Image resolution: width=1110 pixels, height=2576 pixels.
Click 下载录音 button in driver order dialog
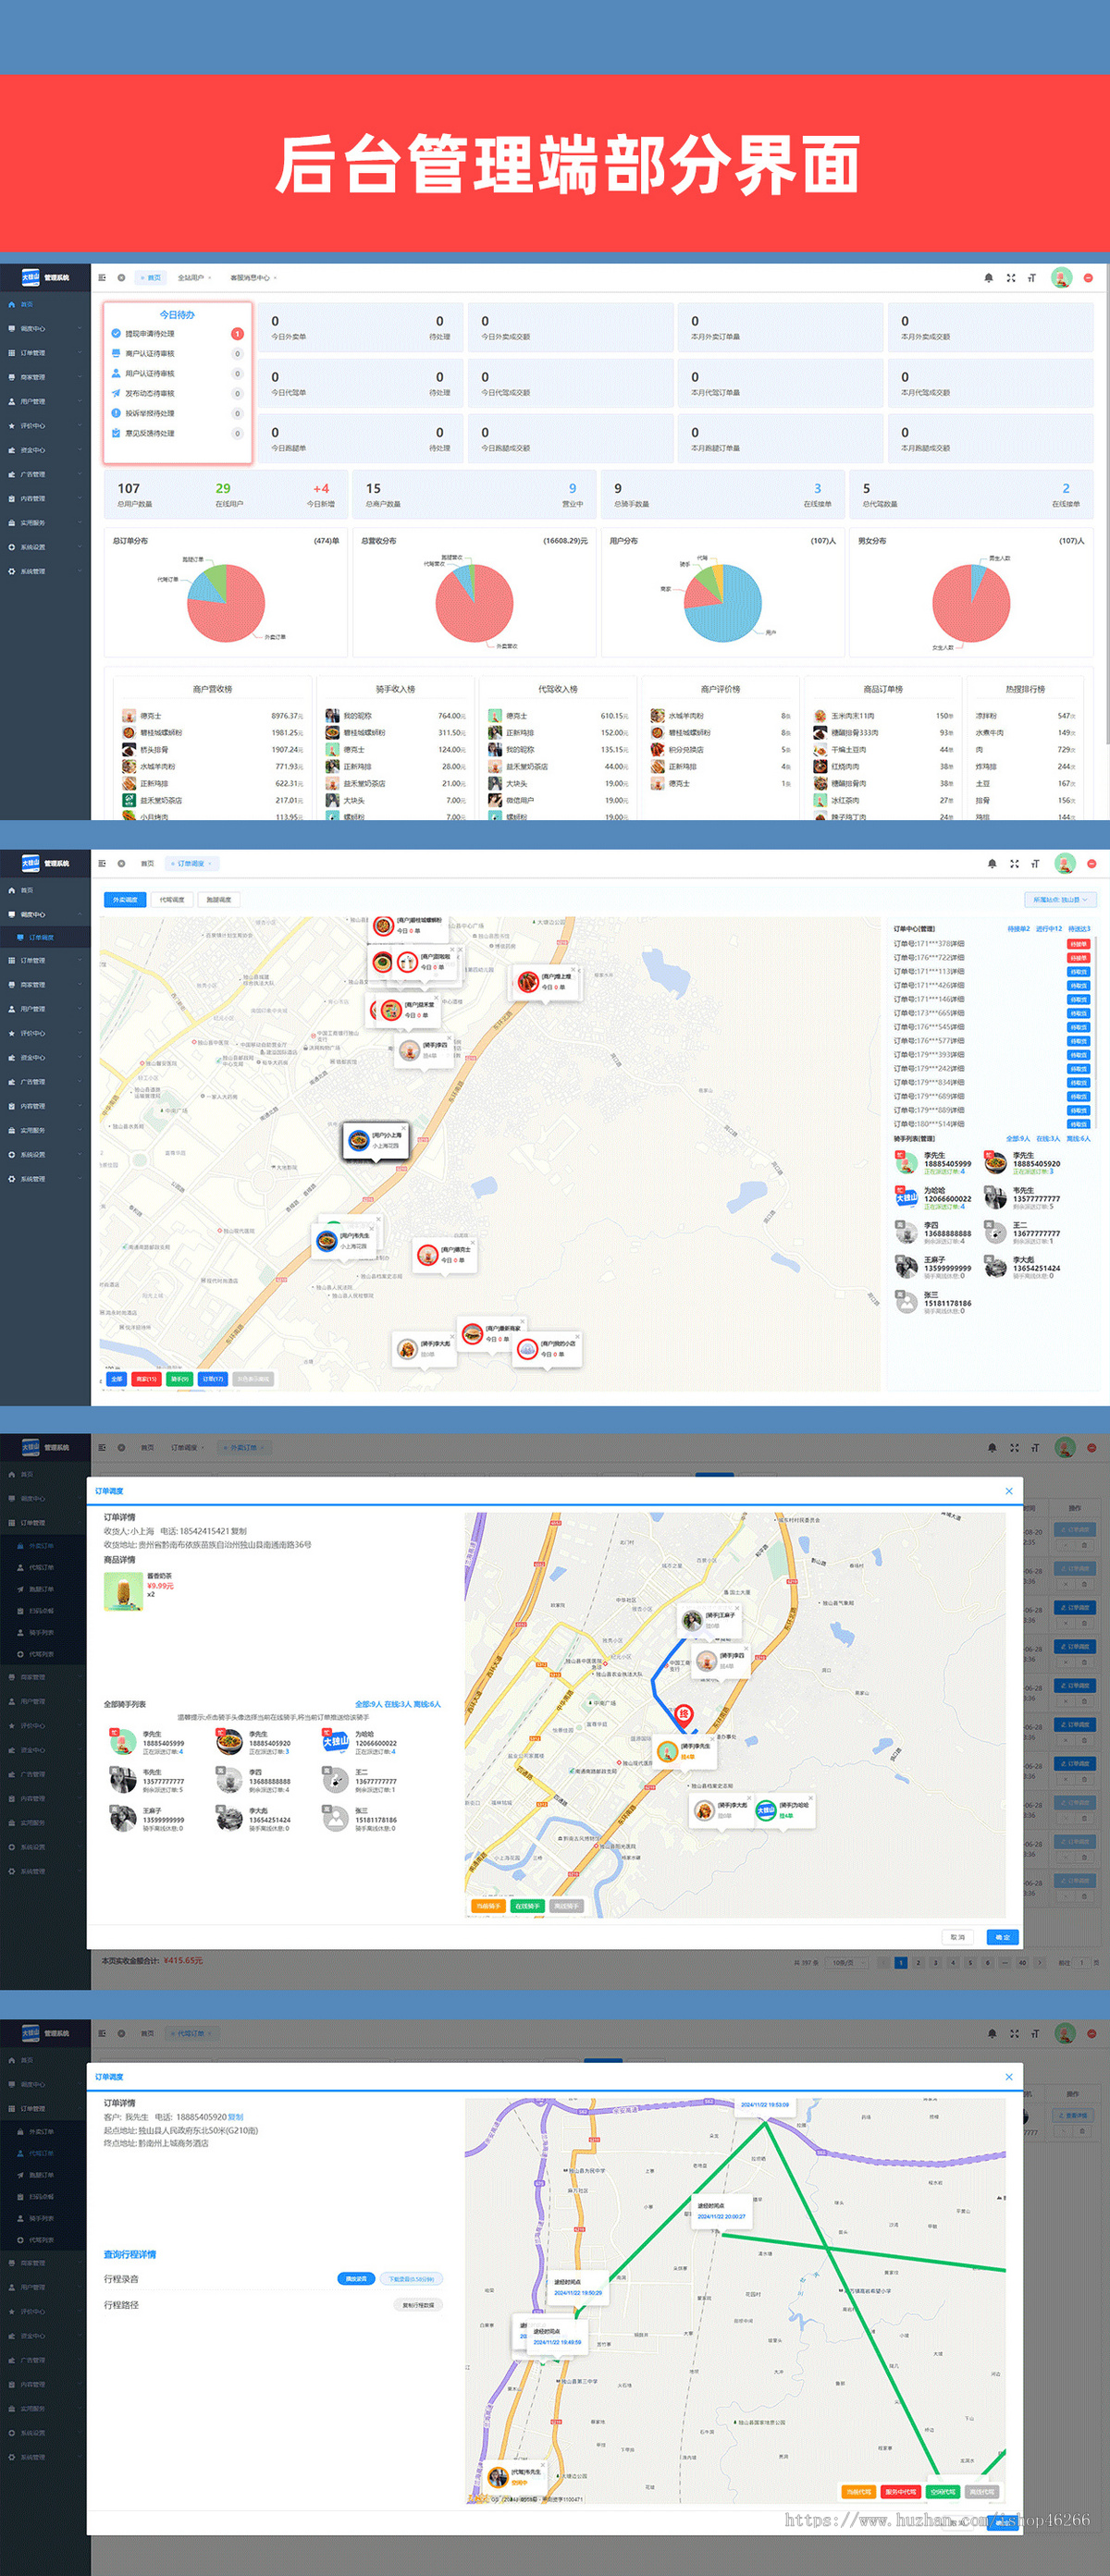pyautogui.click(x=411, y=2279)
